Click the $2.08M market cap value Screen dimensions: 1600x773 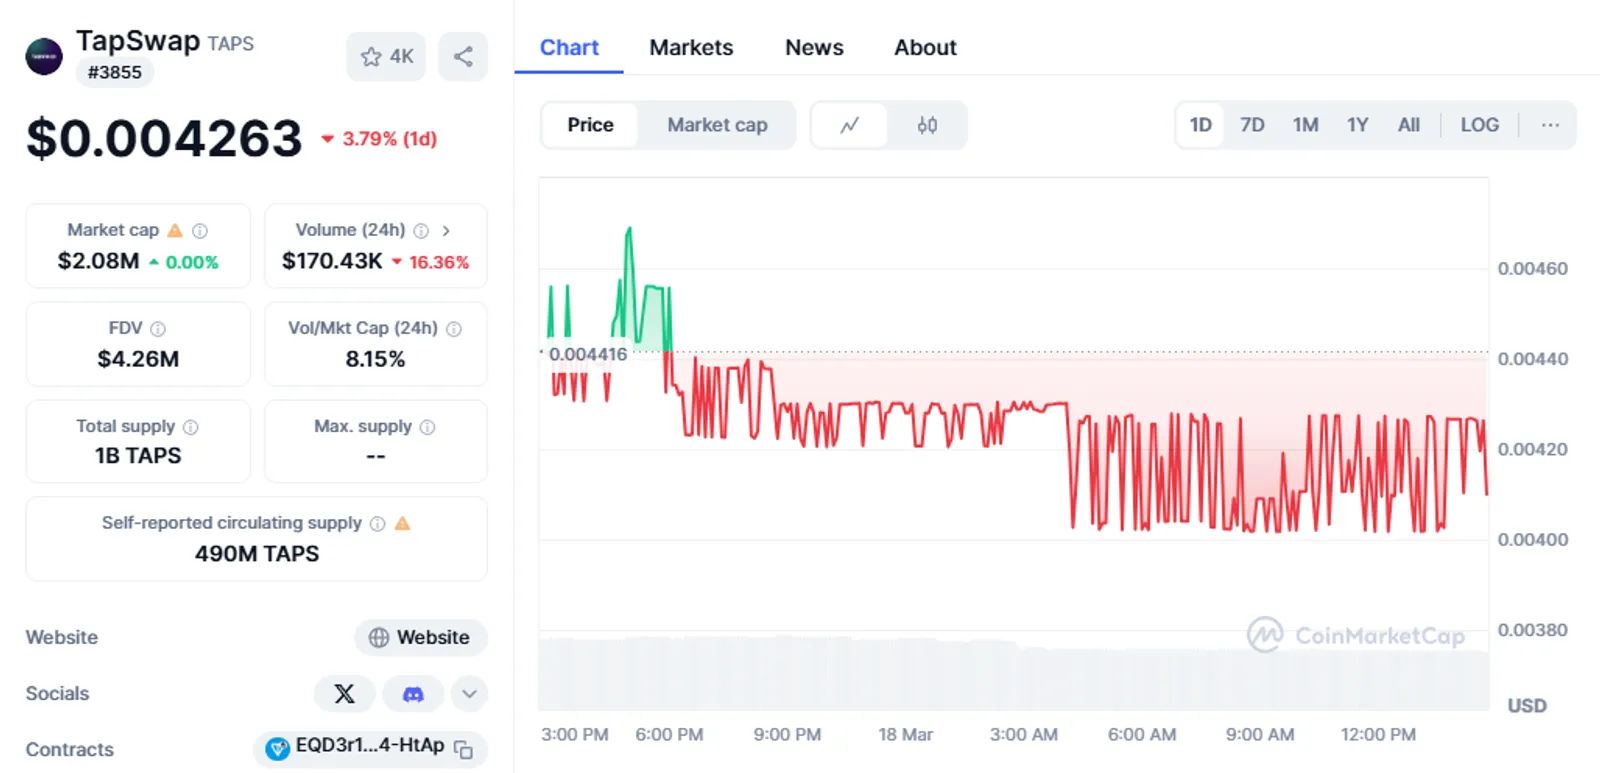pos(99,261)
